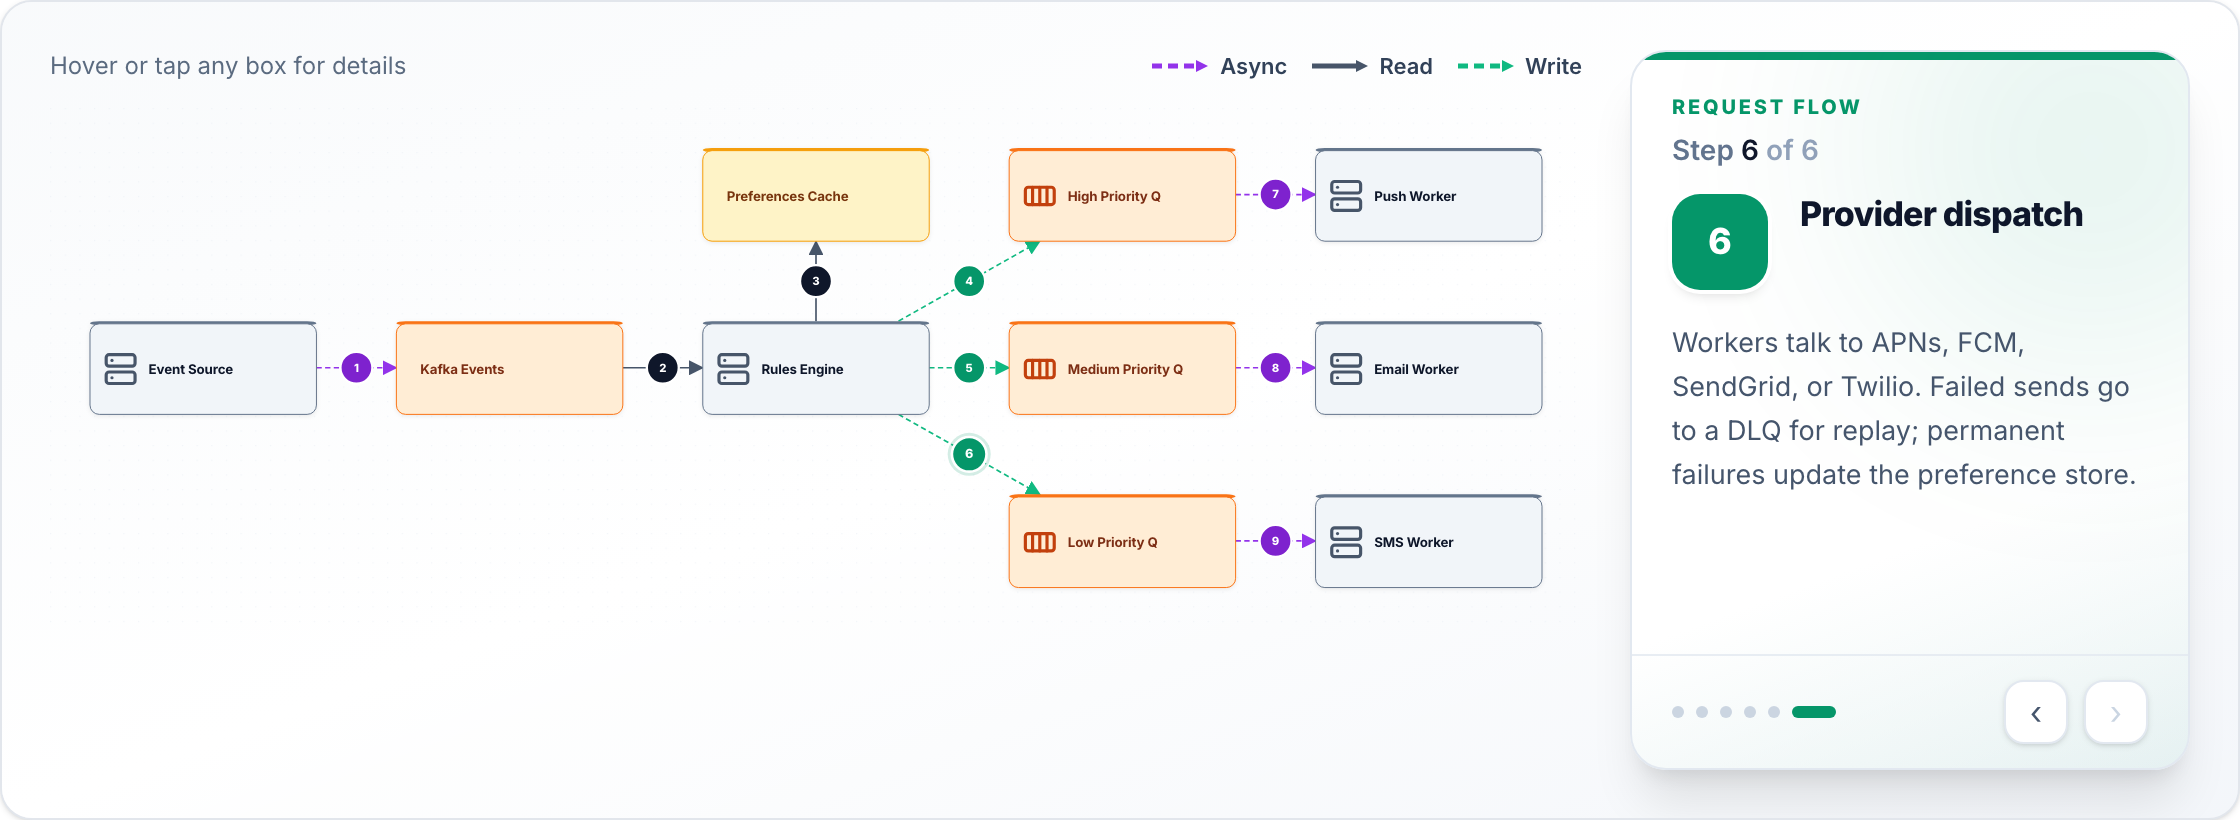This screenshot has width=2240, height=820.
Task: Select highlighted step marker 6
Action: 969,454
